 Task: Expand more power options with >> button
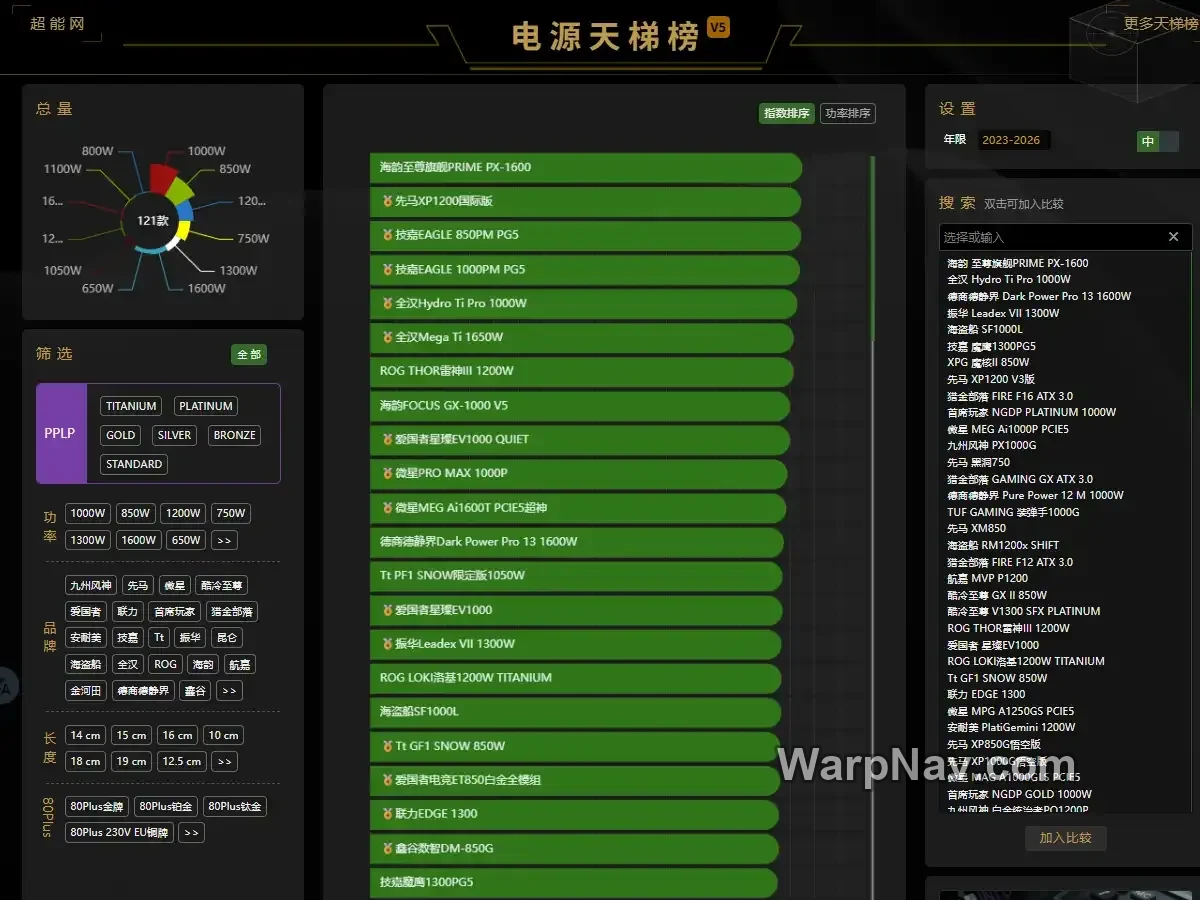coord(224,540)
